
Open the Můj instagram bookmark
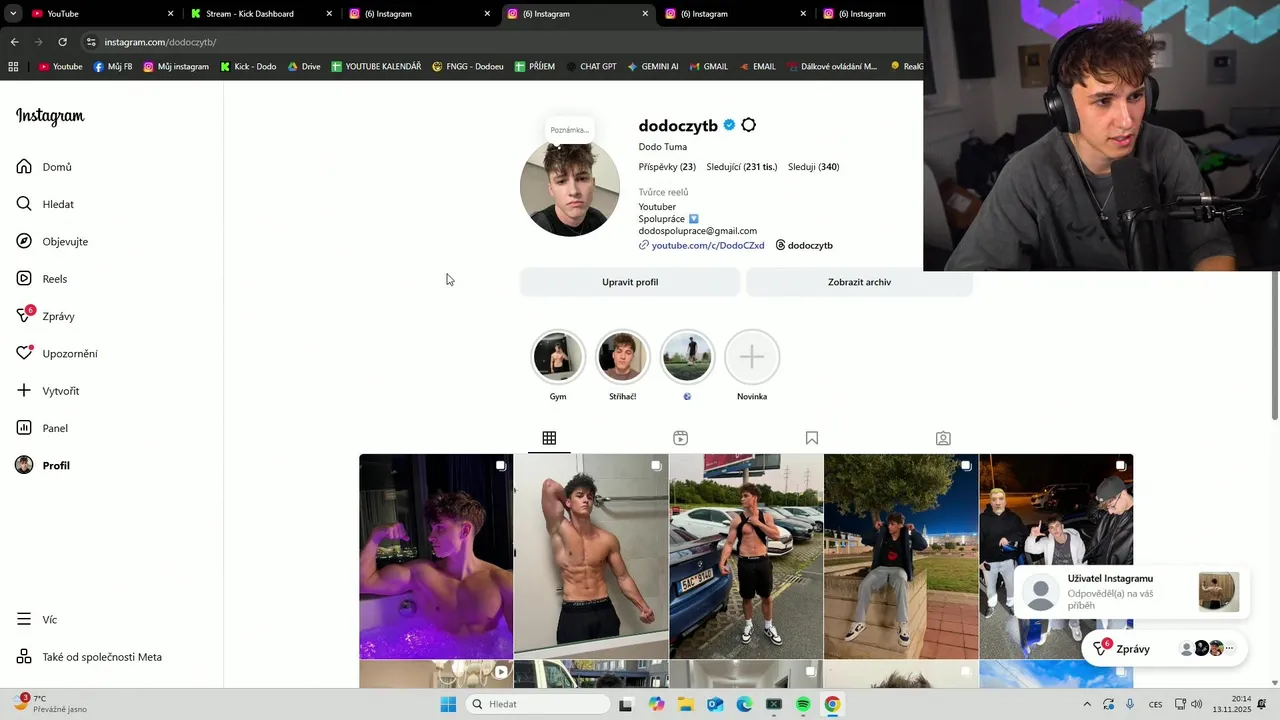176,67
